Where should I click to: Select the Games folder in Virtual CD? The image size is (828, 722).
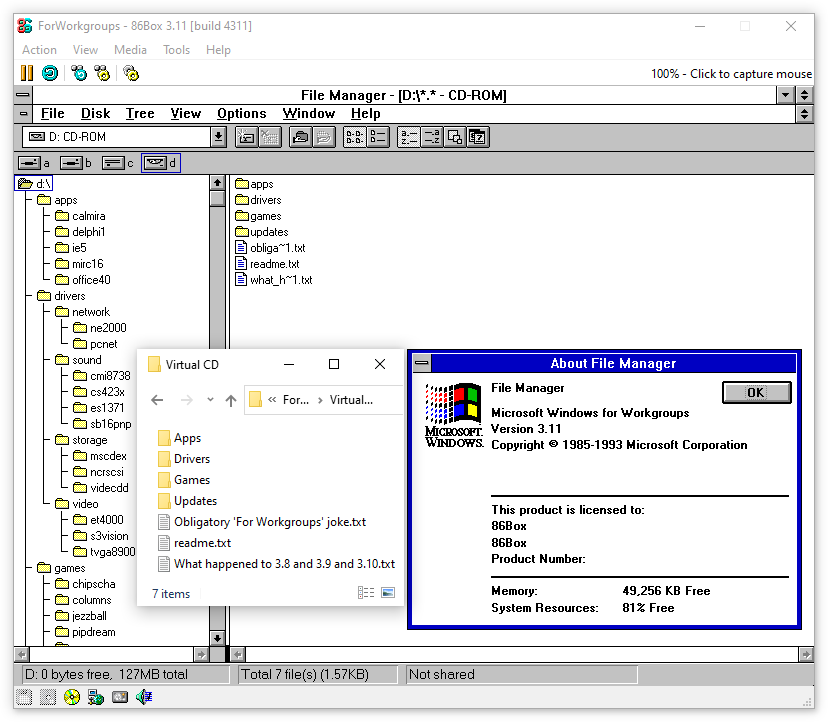(184, 480)
